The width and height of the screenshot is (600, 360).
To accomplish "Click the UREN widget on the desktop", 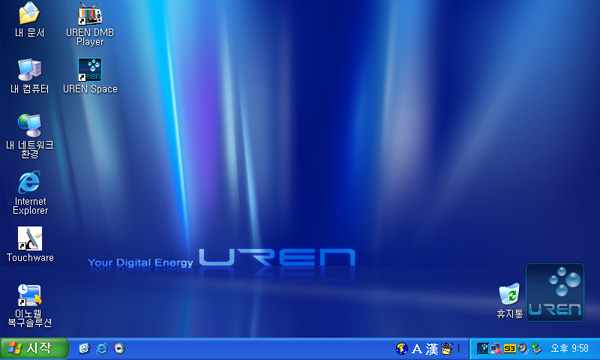I will 555,292.
